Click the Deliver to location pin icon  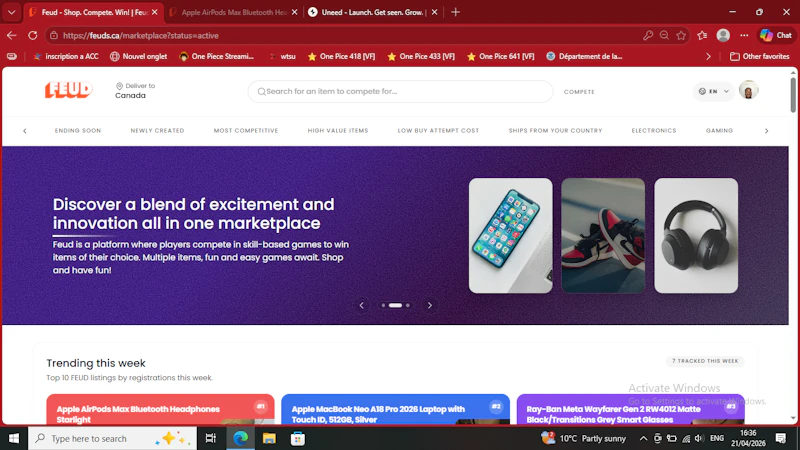click(119, 86)
